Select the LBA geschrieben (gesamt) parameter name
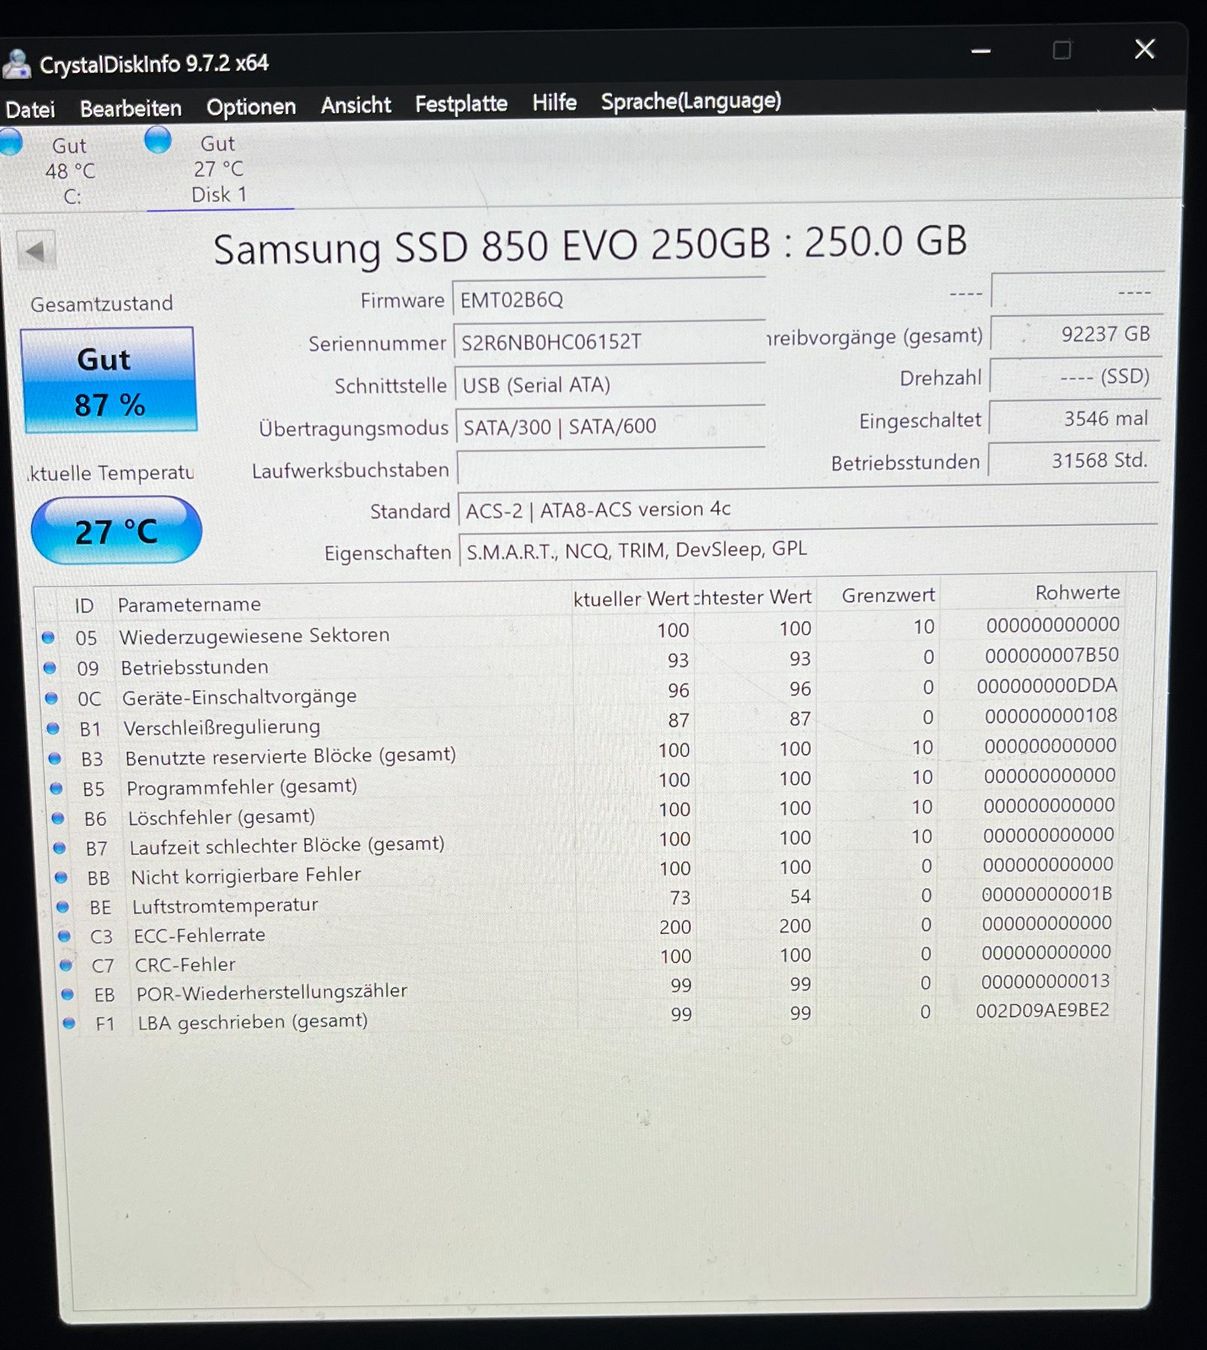The height and width of the screenshot is (1350, 1207). (252, 1022)
